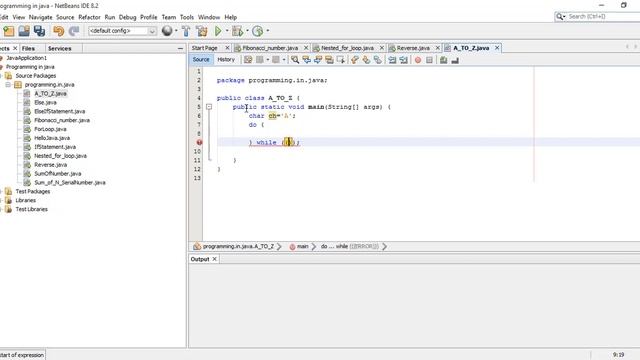Click the Clean and Build Project icon
This screenshot has height=360, width=640.
(x=202, y=31)
